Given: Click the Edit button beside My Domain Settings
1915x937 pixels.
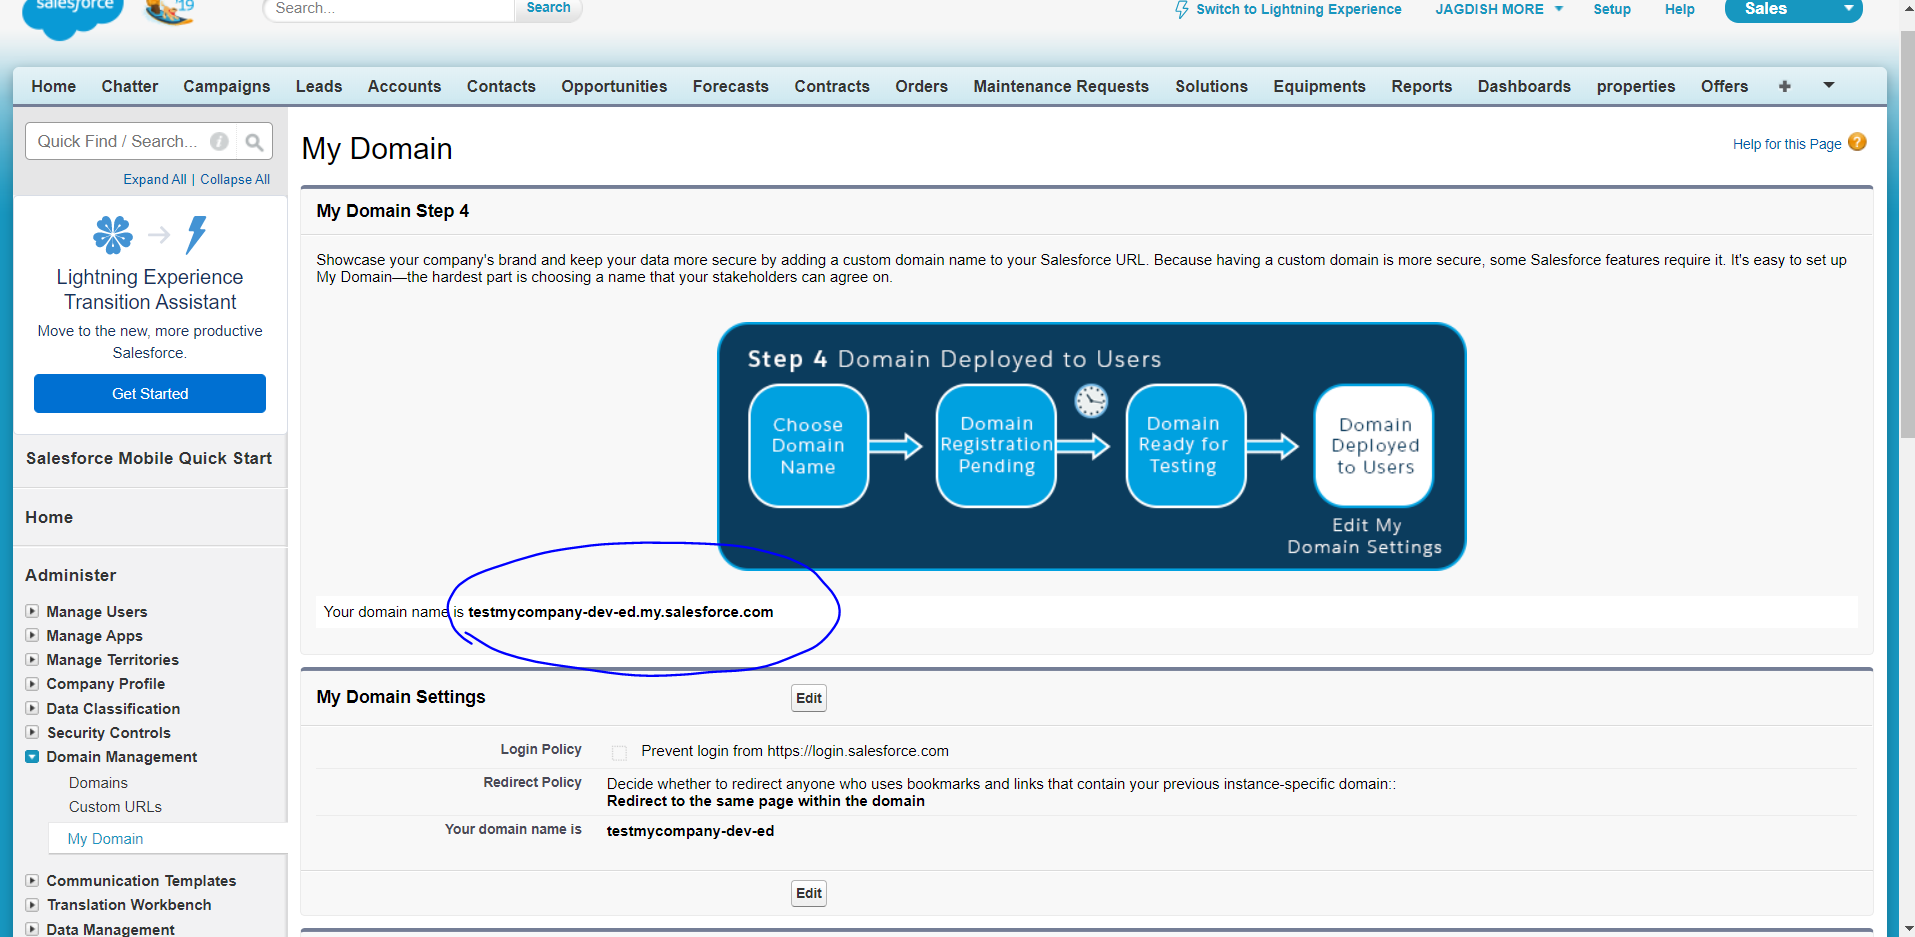Looking at the screenshot, I should tap(809, 698).
